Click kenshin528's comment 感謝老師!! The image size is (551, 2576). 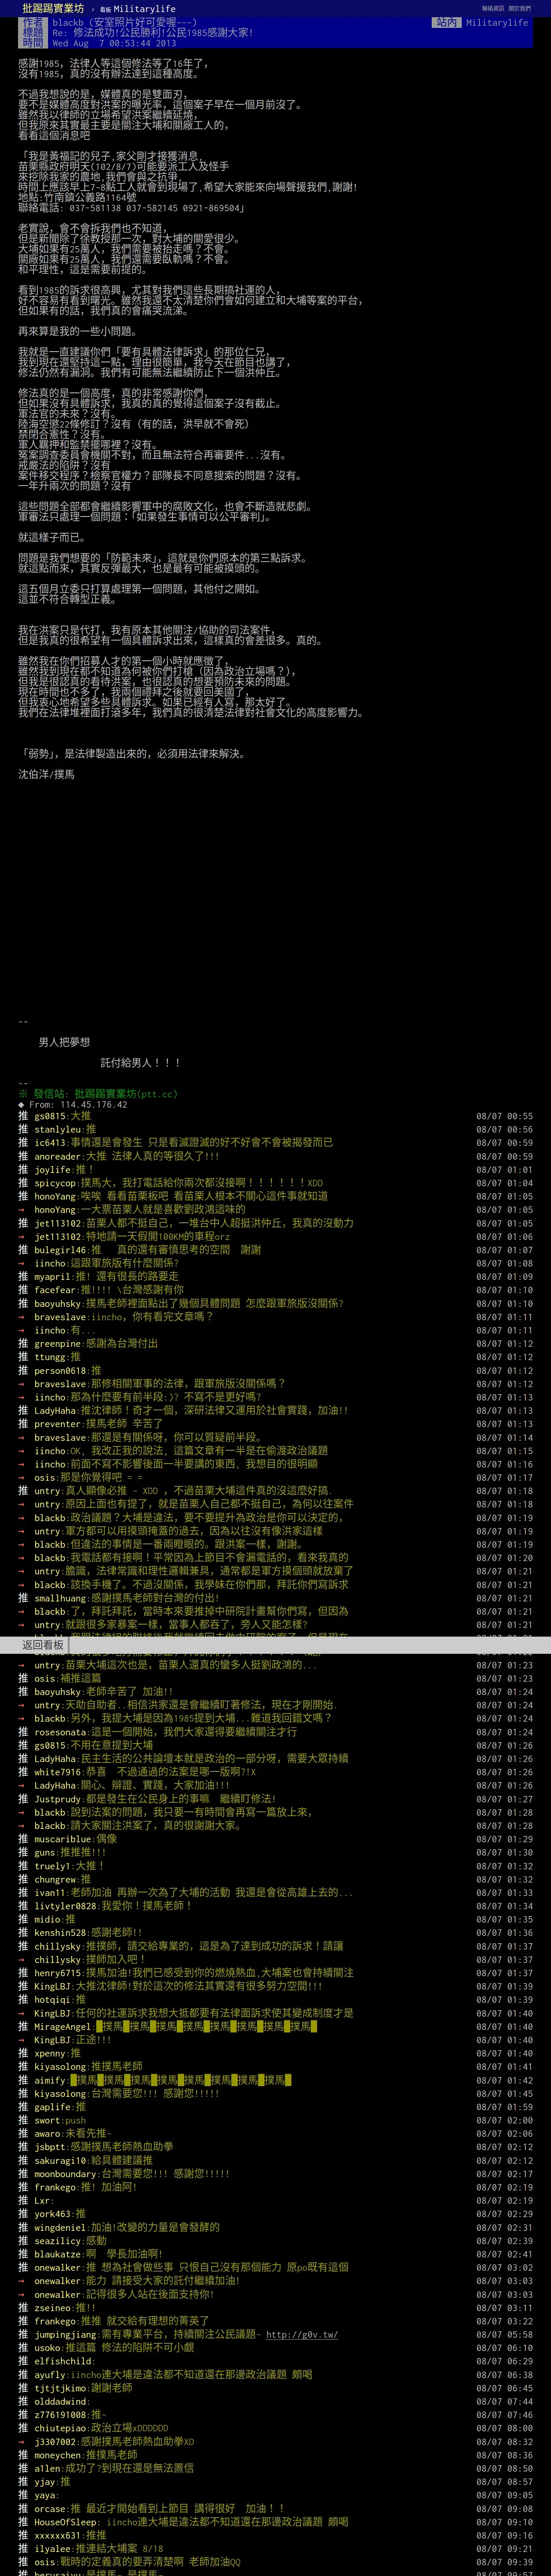click(275, 1932)
